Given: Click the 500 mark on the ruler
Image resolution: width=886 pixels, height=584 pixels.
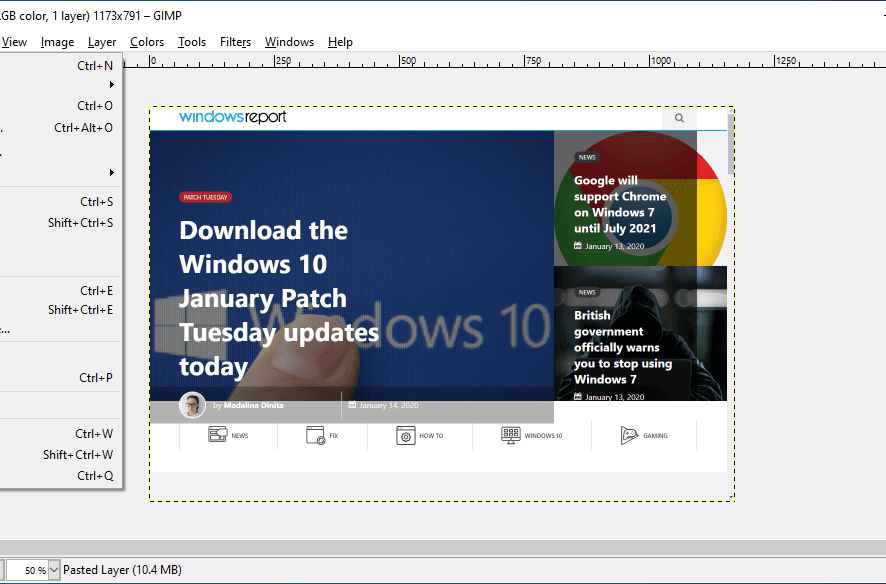Looking at the screenshot, I should tap(407, 60).
